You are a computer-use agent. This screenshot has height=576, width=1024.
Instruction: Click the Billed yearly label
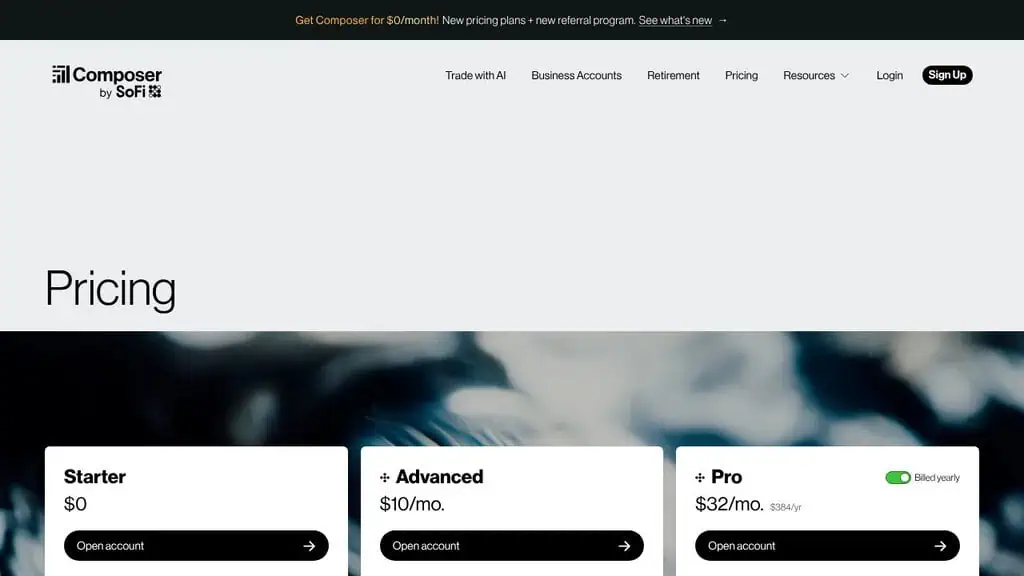click(x=937, y=477)
